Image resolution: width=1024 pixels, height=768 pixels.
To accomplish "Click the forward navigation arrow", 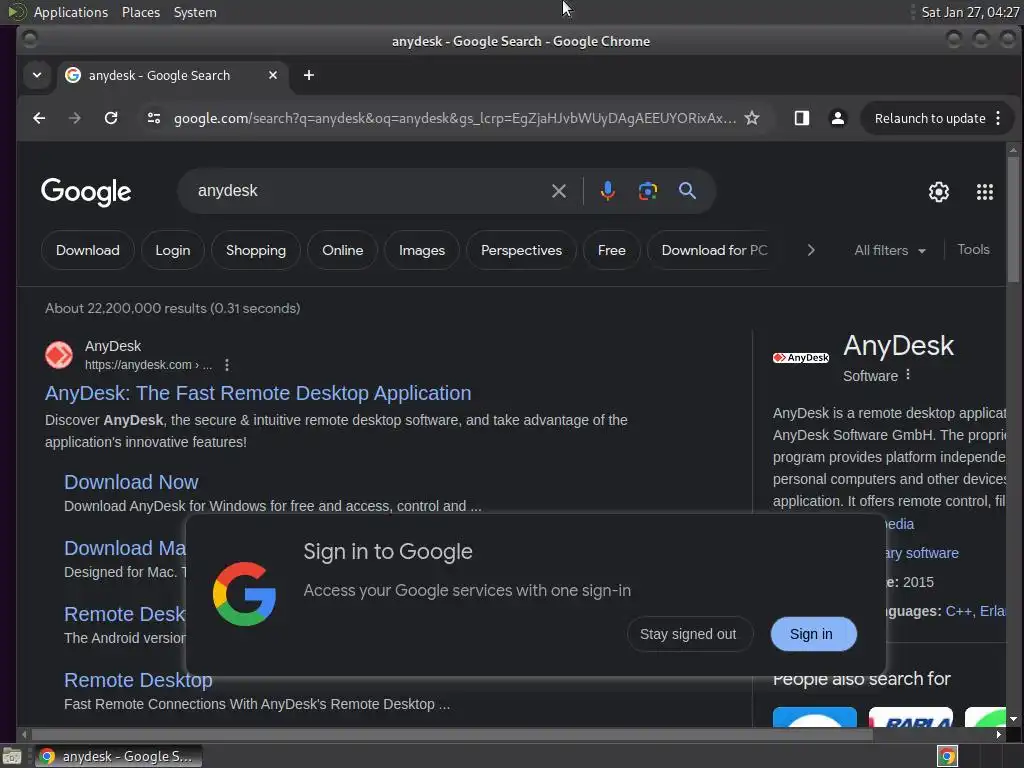I will tap(74, 118).
